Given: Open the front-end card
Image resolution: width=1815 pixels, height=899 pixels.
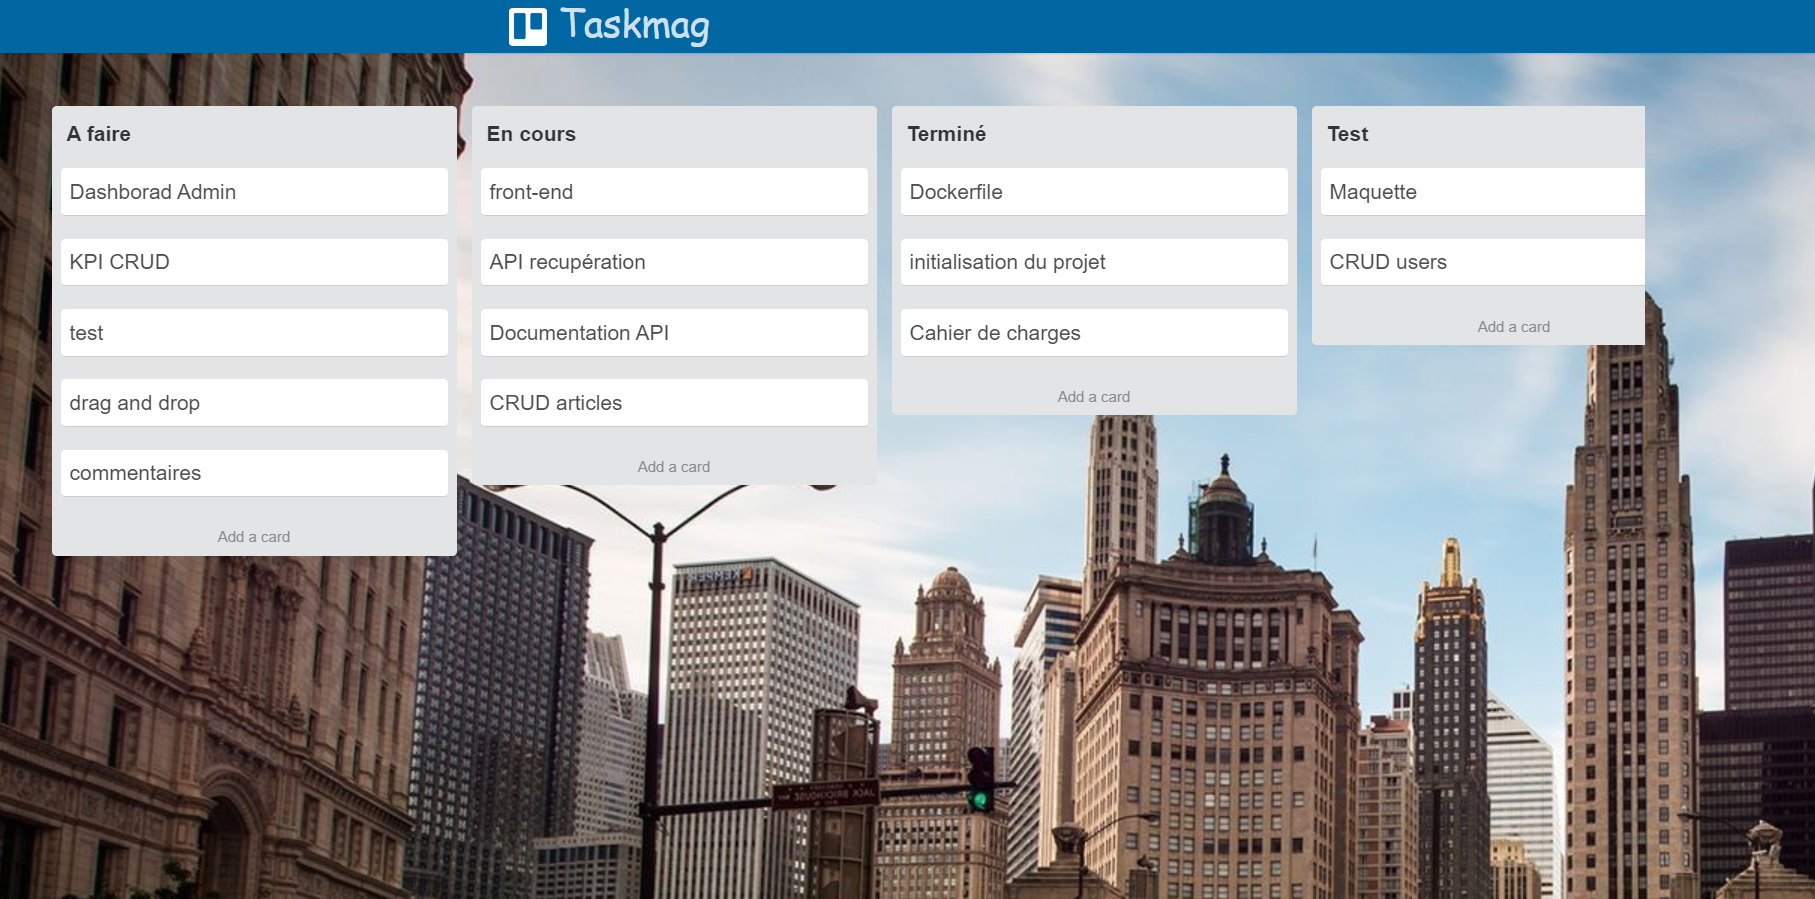Looking at the screenshot, I should coord(674,192).
